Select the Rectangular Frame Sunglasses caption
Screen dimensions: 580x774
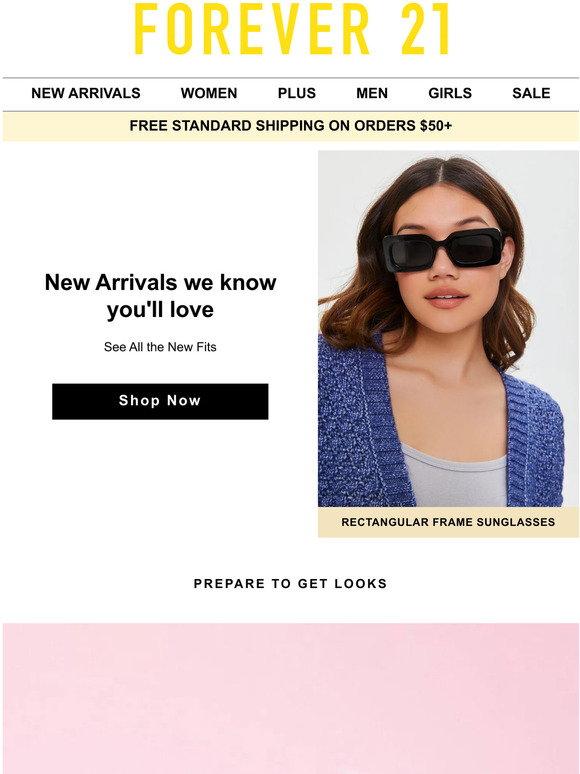coord(448,522)
